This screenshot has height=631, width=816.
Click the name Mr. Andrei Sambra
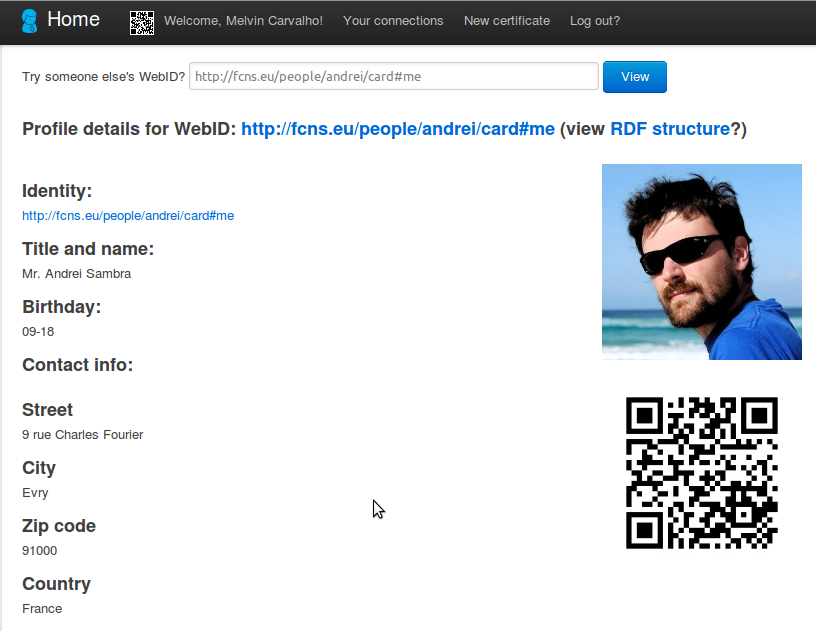click(76, 274)
